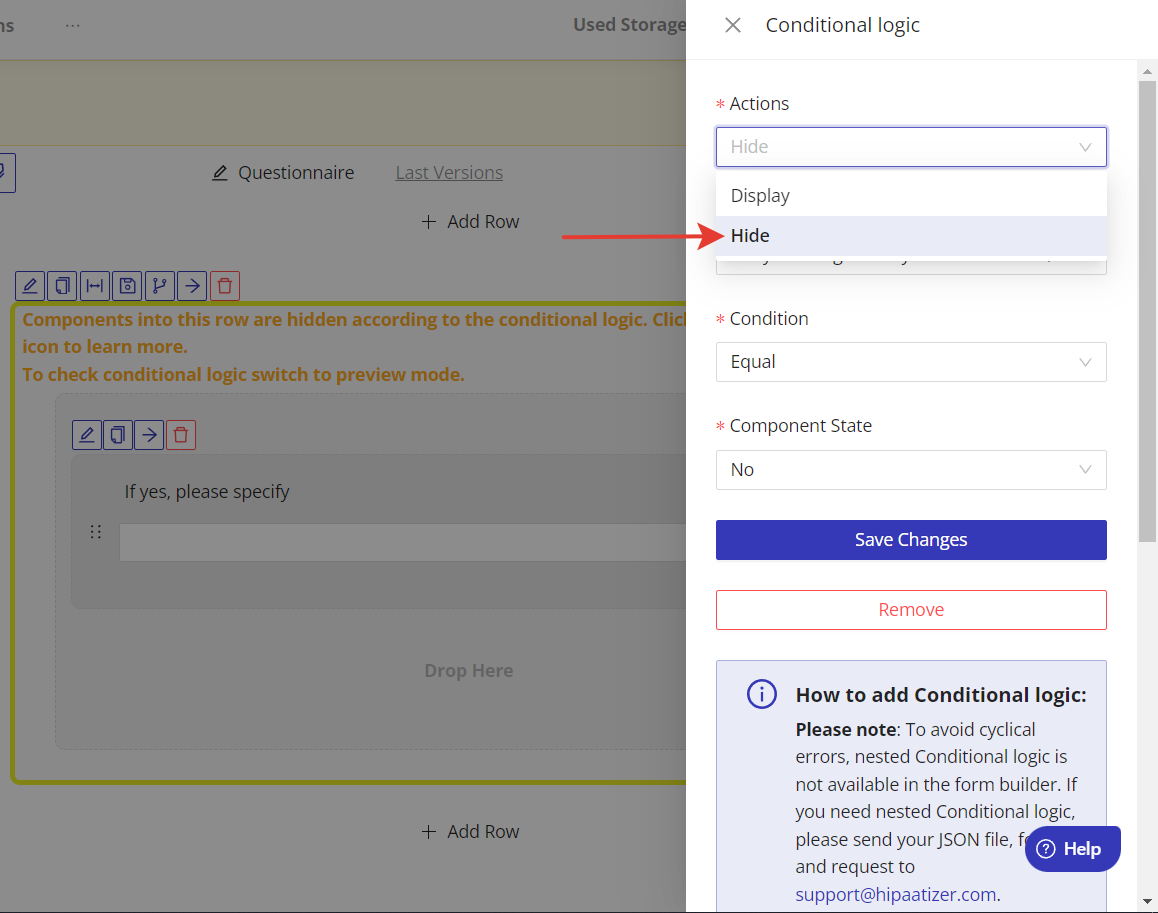
Task: Click the row's red trash delete icon
Action: click(225, 286)
